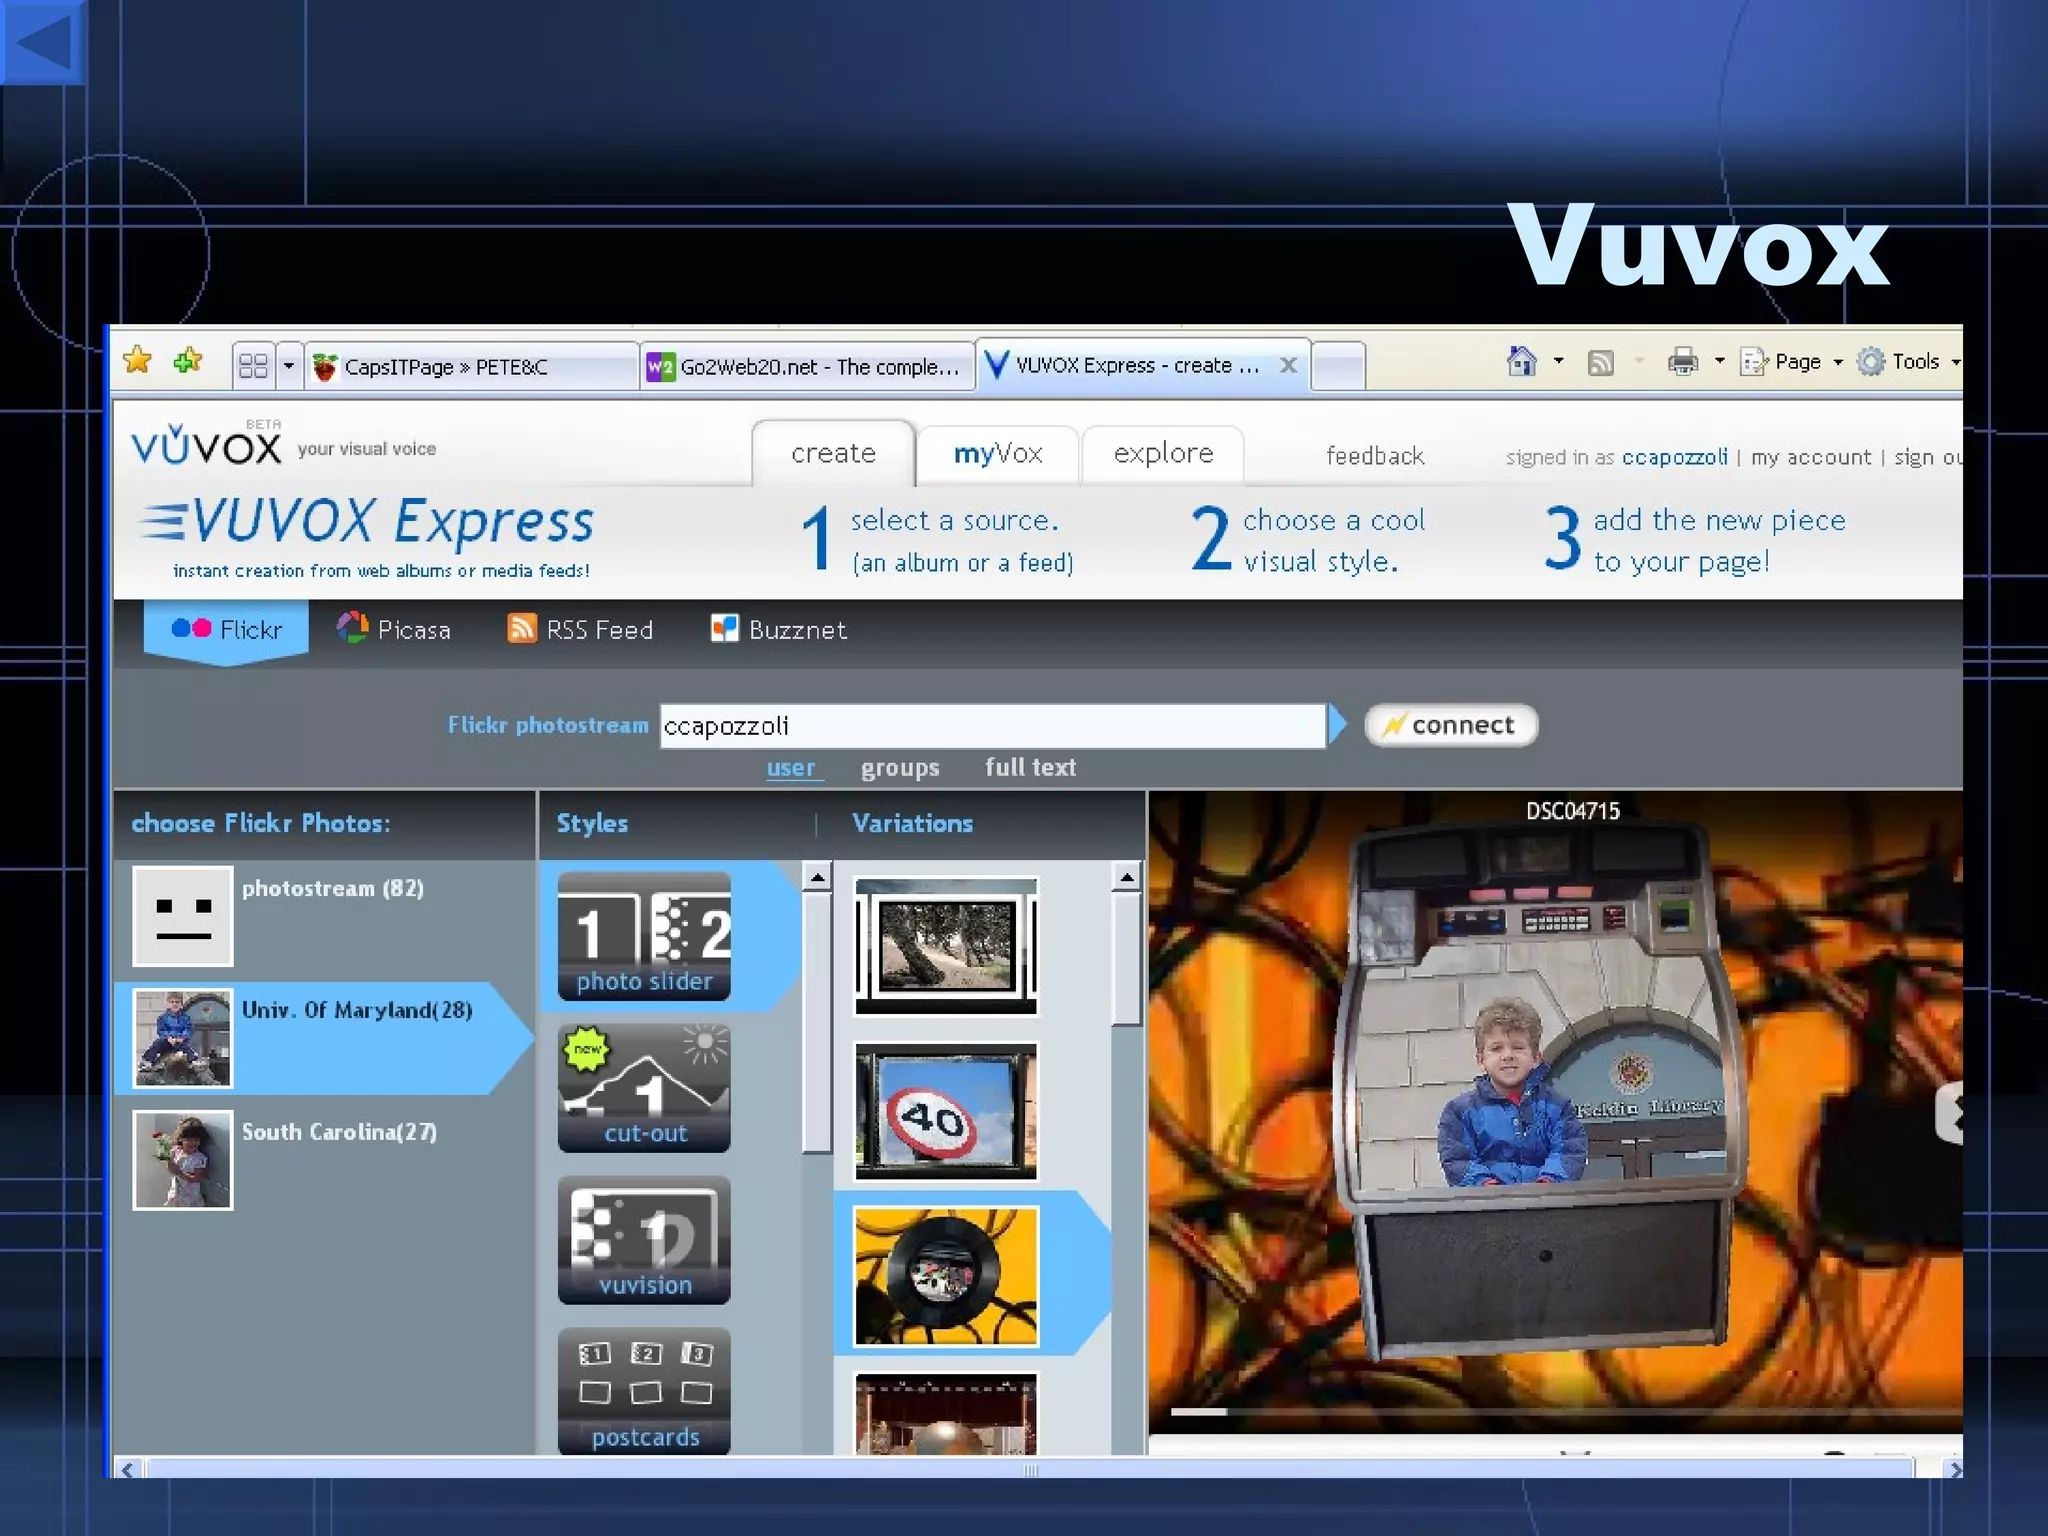Choose the Buzznet source
Viewport: 2048px width, 1536px height.
point(778,629)
